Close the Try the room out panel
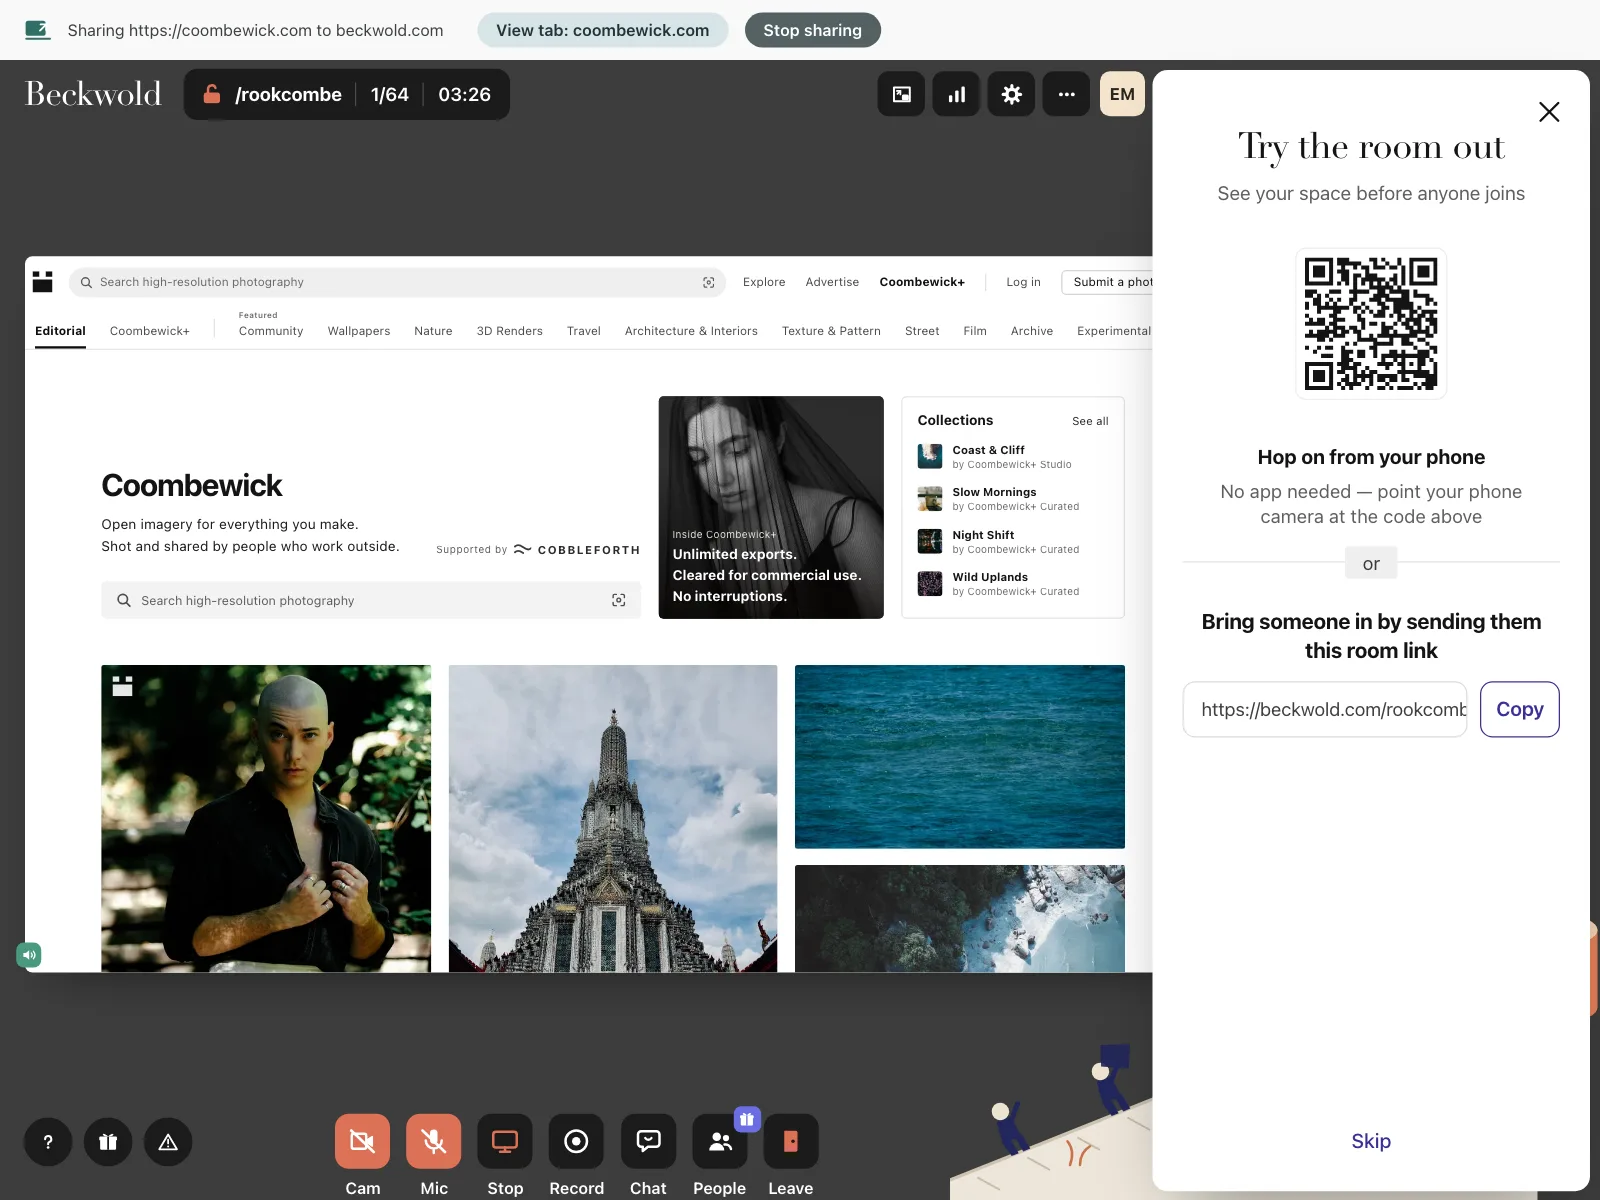 1549,112
